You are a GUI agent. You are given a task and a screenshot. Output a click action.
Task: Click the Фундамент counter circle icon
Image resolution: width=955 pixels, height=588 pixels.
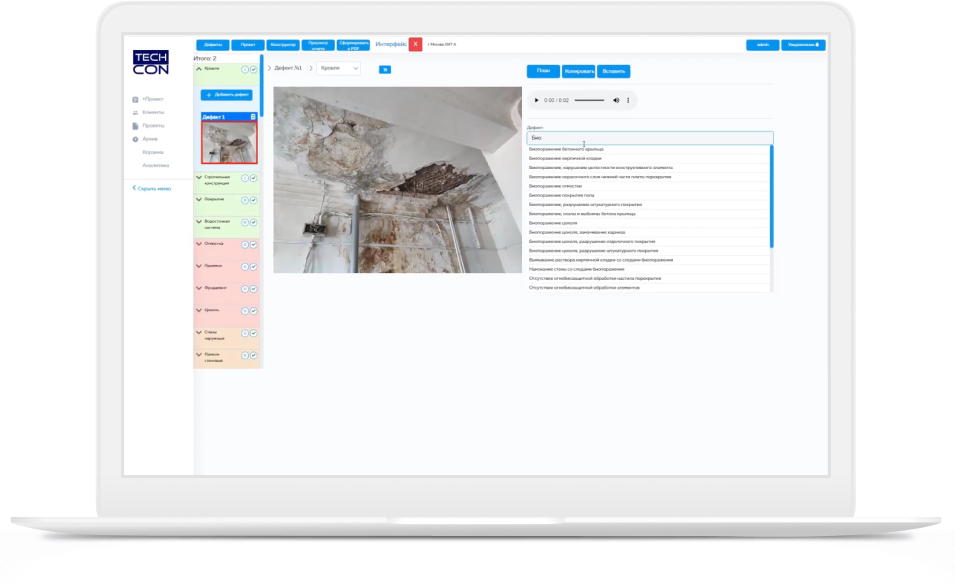click(x=245, y=289)
